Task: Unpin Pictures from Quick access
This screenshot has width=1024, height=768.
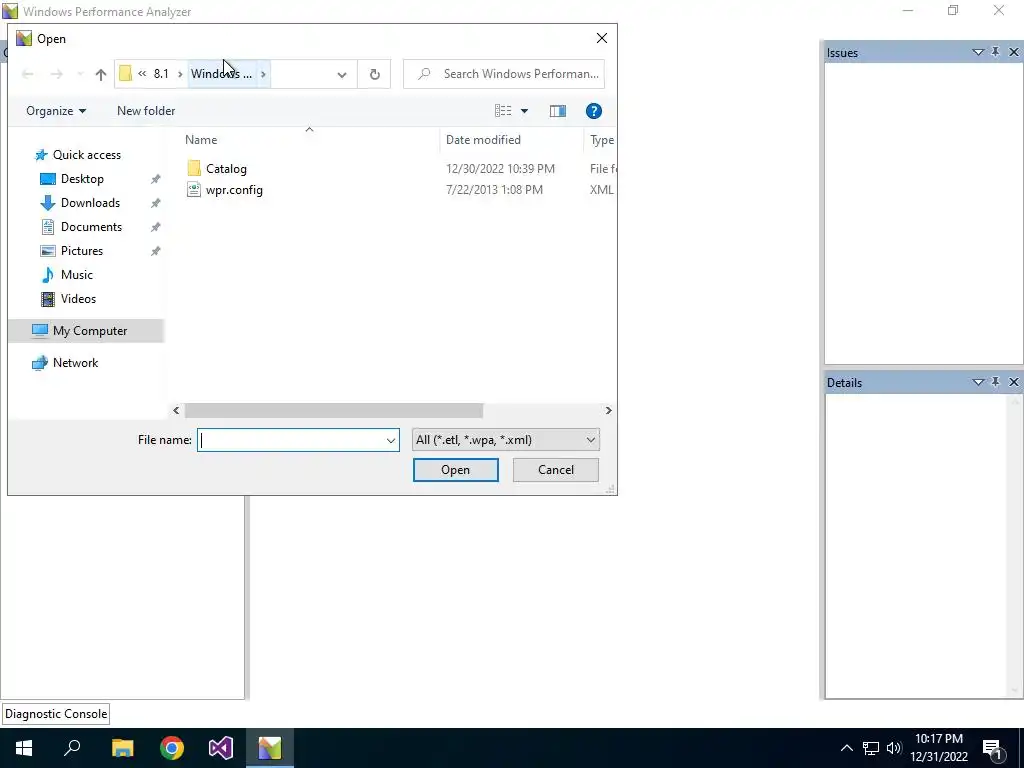Action: (x=155, y=251)
